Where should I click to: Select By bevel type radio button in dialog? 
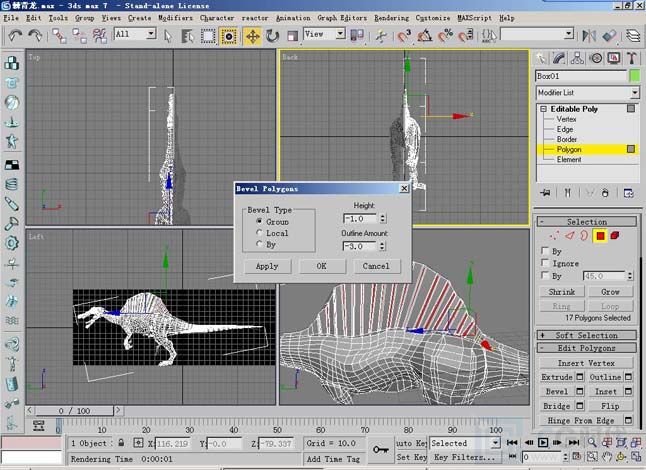[259, 244]
